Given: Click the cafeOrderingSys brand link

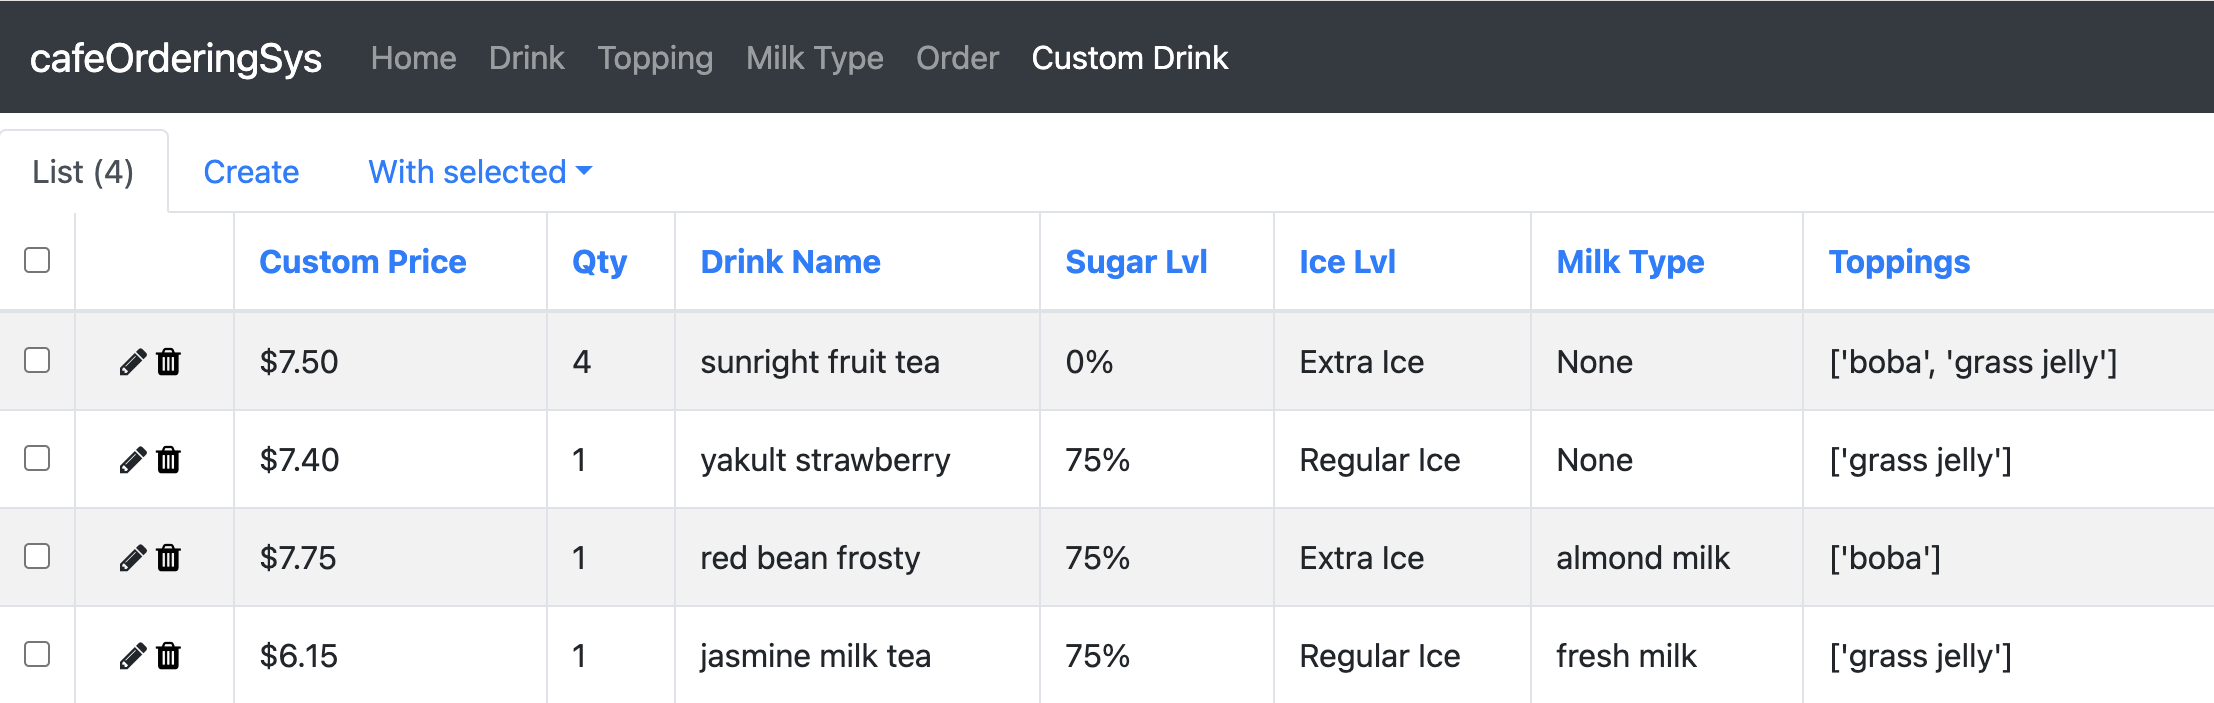Looking at the screenshot, I should click(176, 58).
